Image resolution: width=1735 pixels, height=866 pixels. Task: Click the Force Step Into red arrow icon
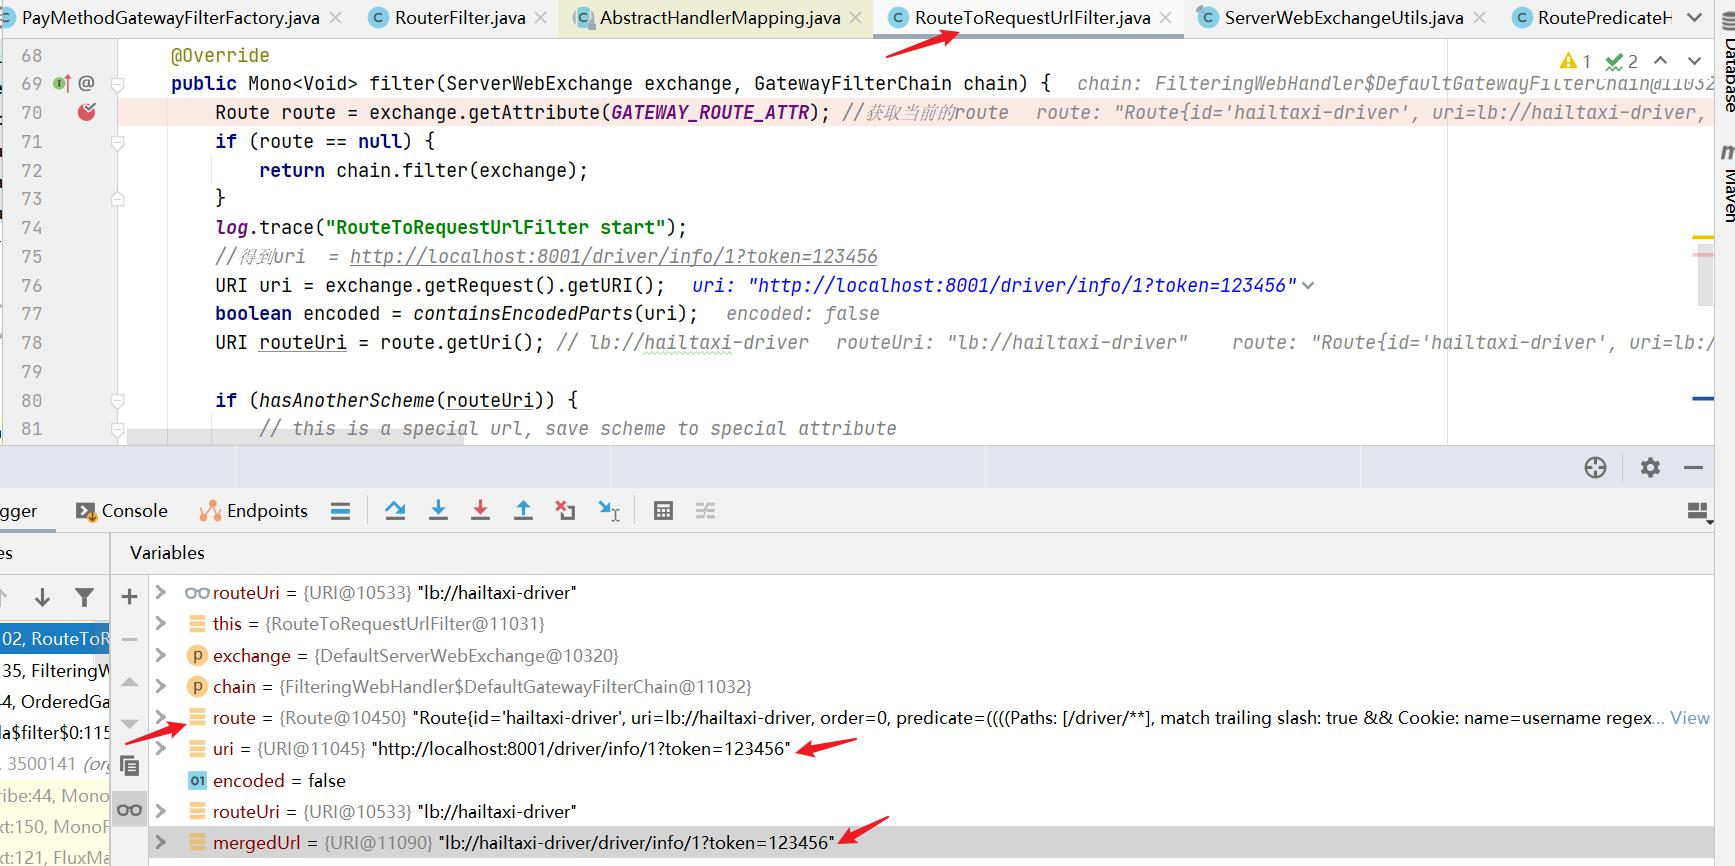[x=480, y=511]
